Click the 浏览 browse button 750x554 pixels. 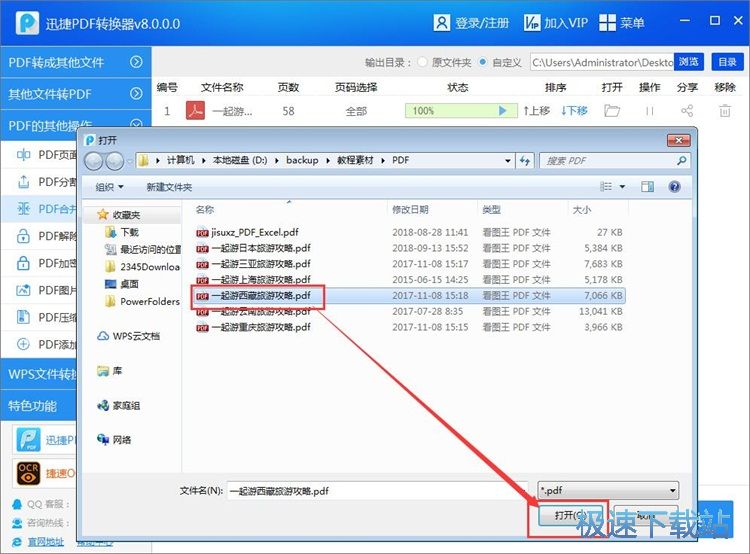688,62
